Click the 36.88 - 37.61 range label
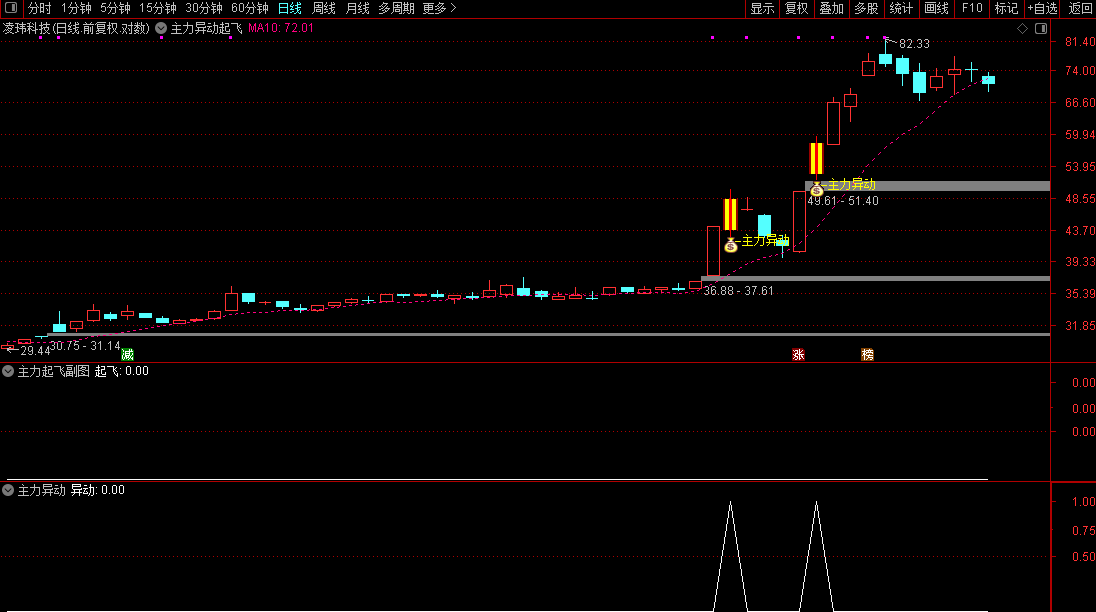The image size is (1096, 612). [x=739, y=291]
